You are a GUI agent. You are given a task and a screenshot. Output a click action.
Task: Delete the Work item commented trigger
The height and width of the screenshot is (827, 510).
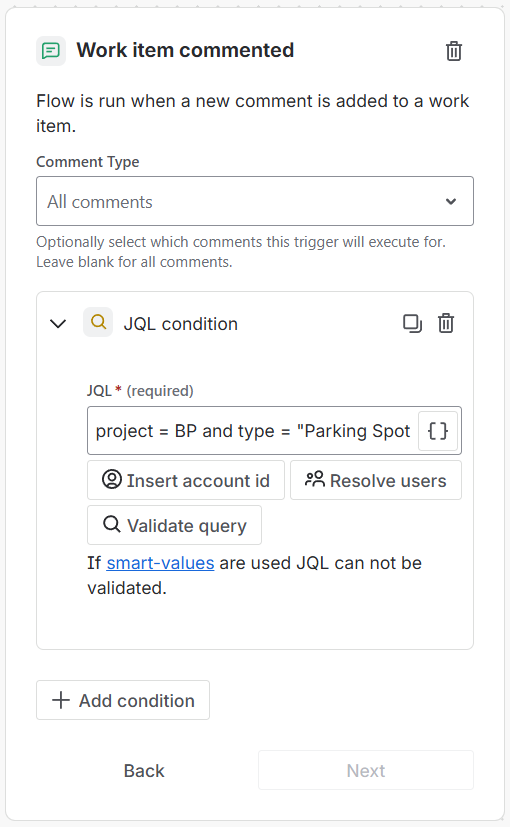(454, 51)
